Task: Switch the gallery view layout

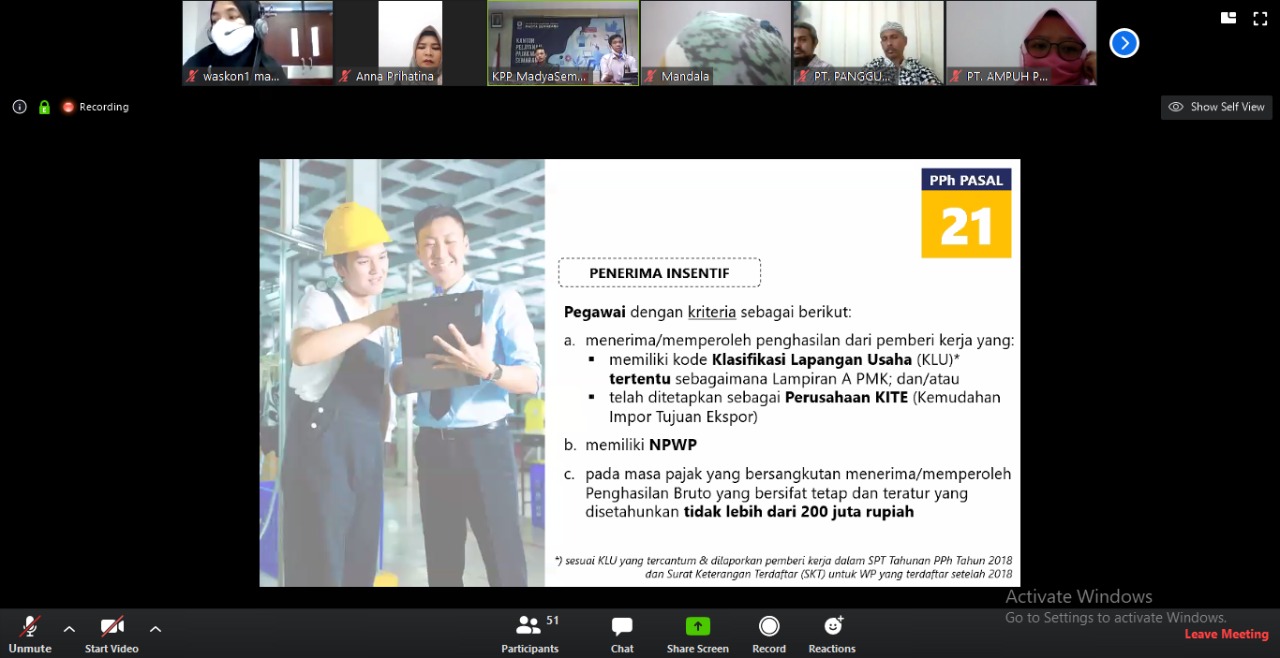Action: pos(1229,18)
